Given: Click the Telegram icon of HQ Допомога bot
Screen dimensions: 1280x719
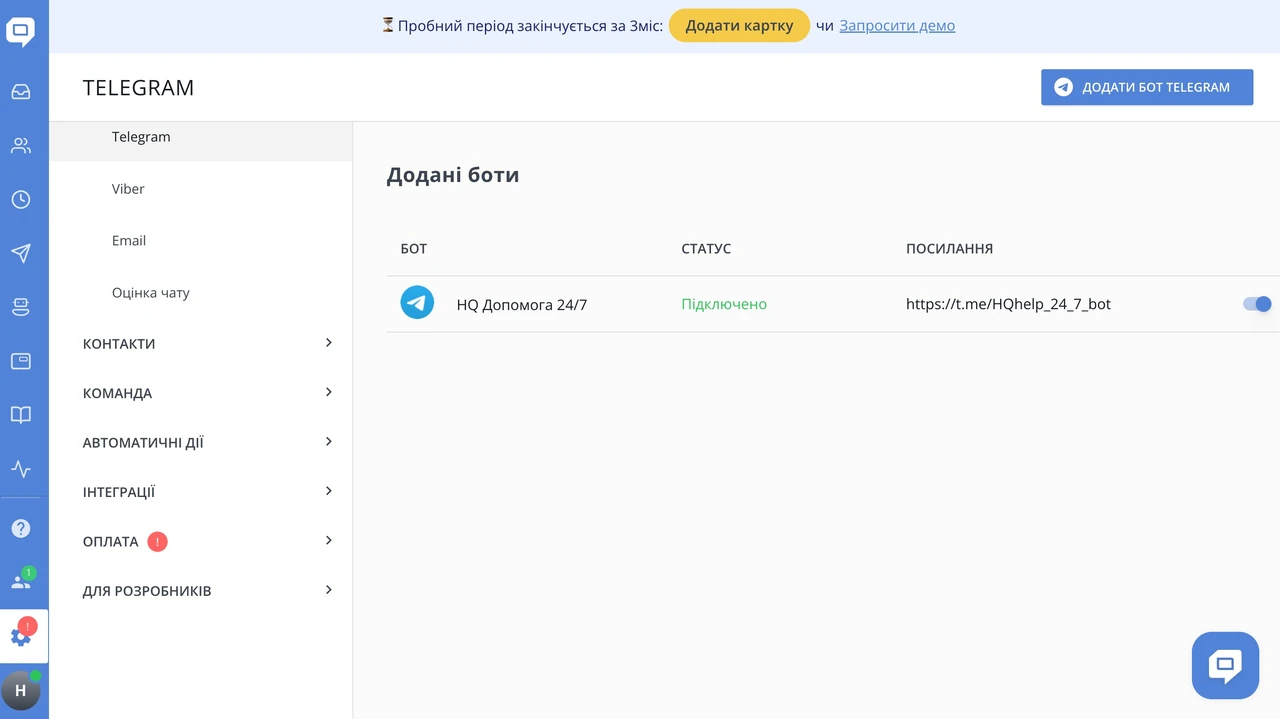Looking at the screenshot, I should pos(417,303).
